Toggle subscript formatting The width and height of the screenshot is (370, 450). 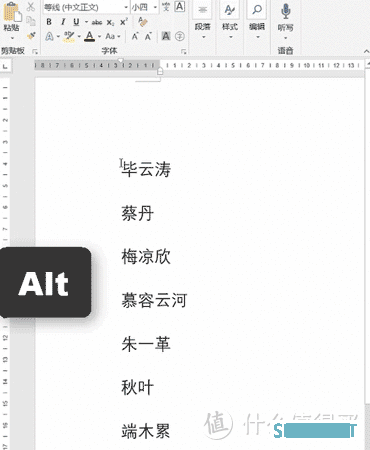click(110, 22)
